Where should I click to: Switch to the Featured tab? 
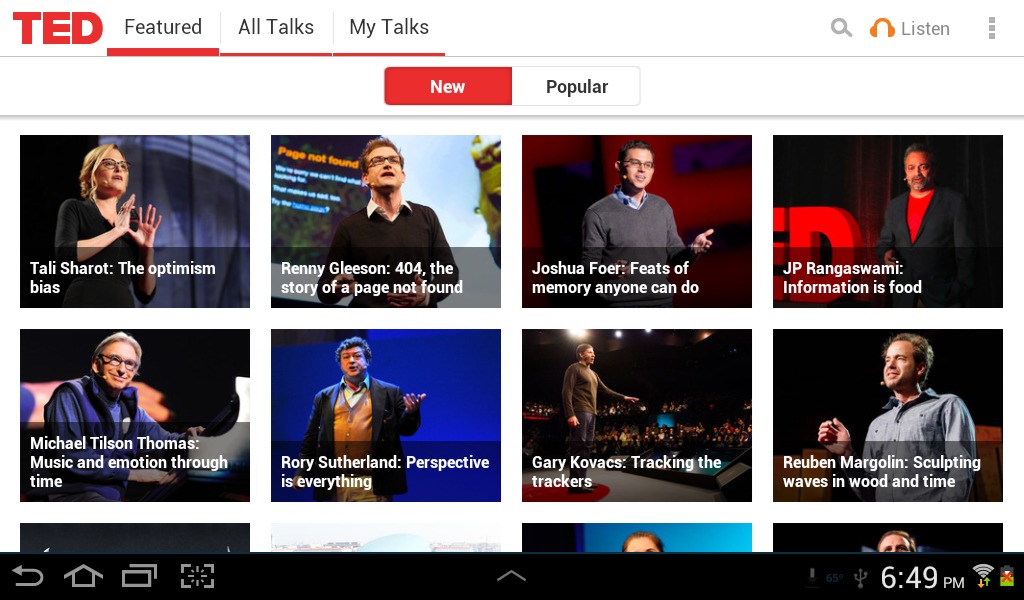(163, 28)
